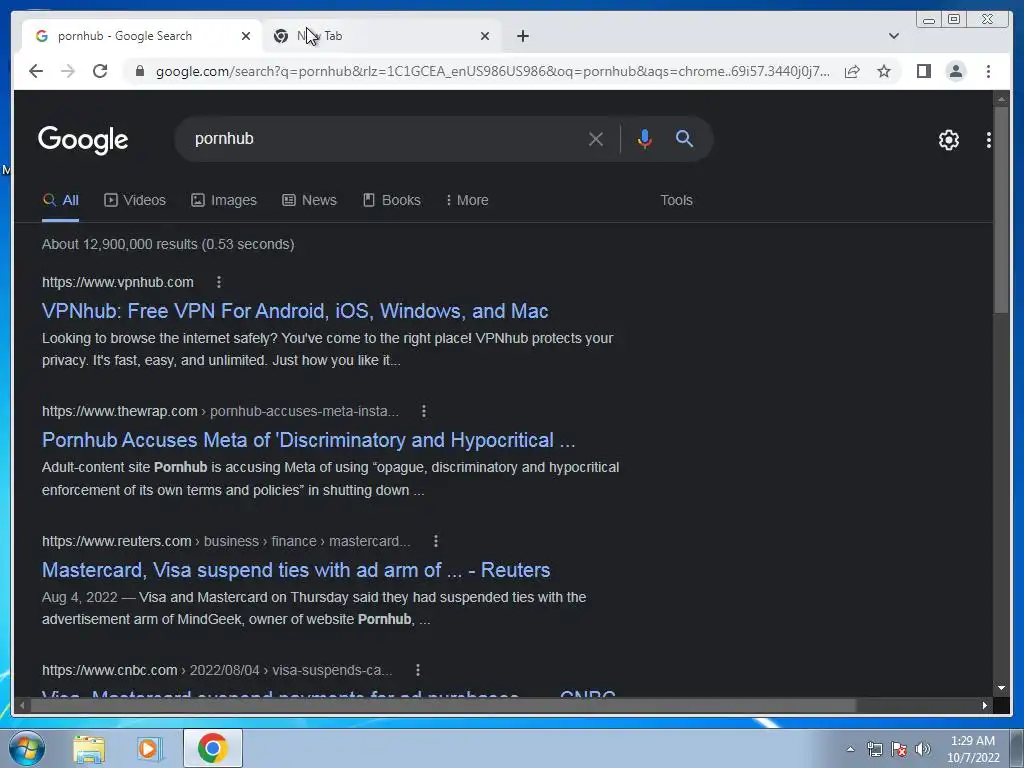This screenshot has width=1024, height=768.
Task: Switch to the News tab
Action: 310,200
